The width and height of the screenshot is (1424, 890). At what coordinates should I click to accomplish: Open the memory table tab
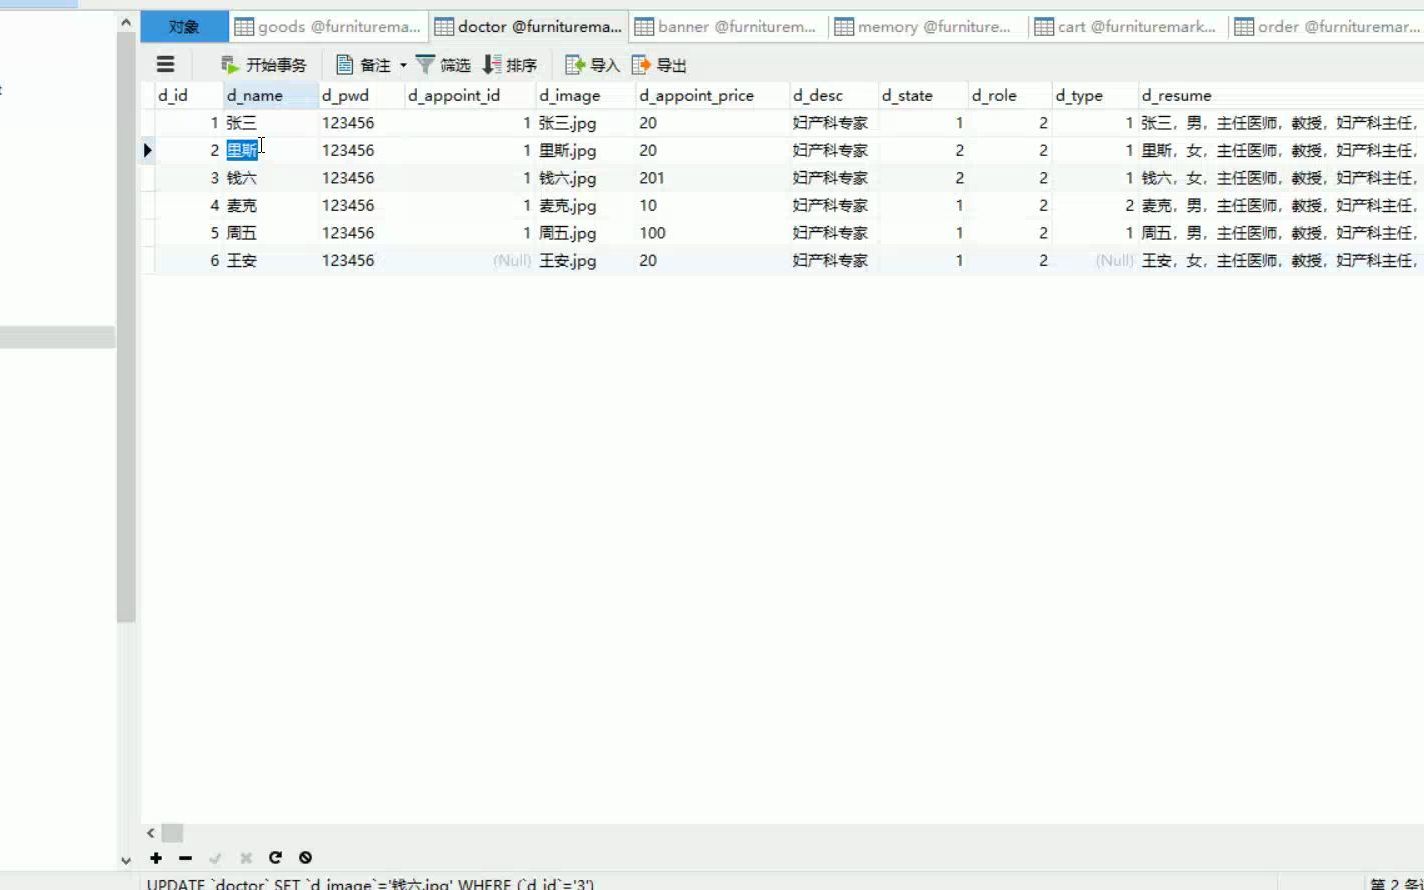point(928,27)
